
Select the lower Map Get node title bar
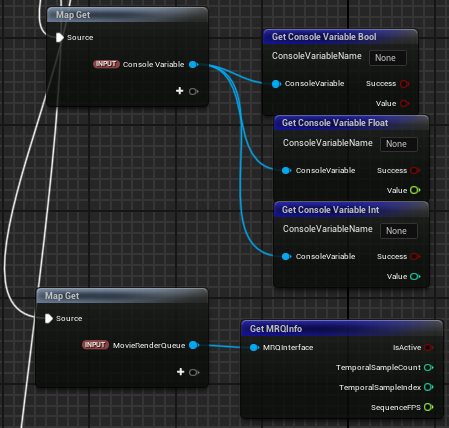(x=122, y=296)
